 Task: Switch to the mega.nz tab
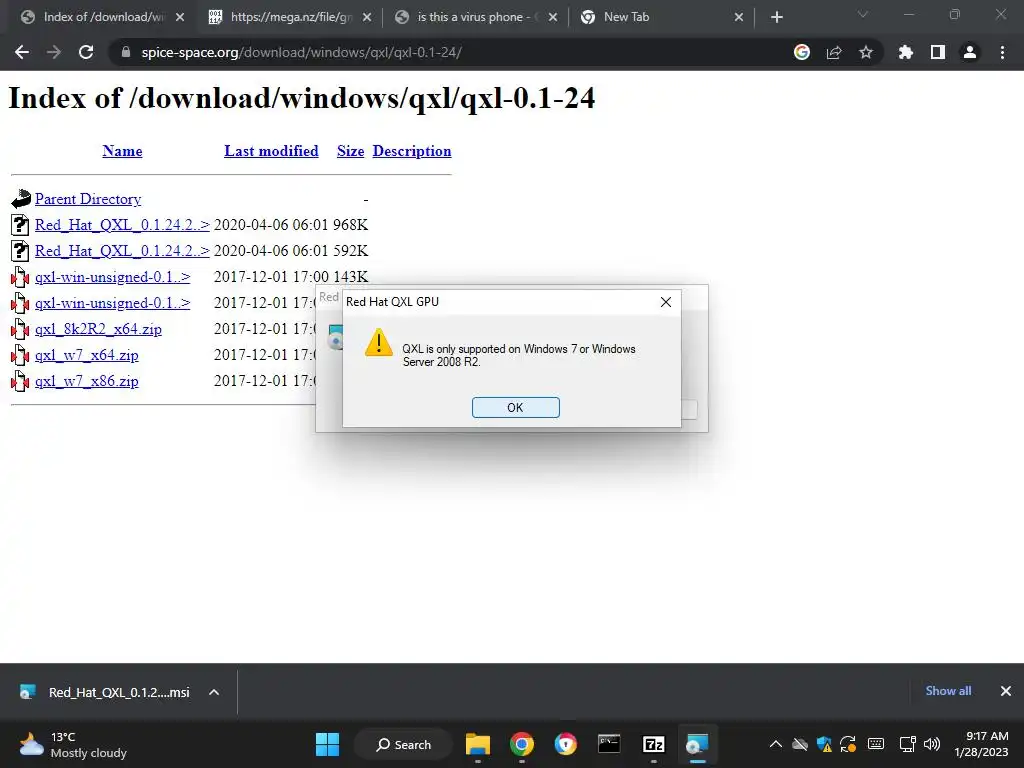289,17
